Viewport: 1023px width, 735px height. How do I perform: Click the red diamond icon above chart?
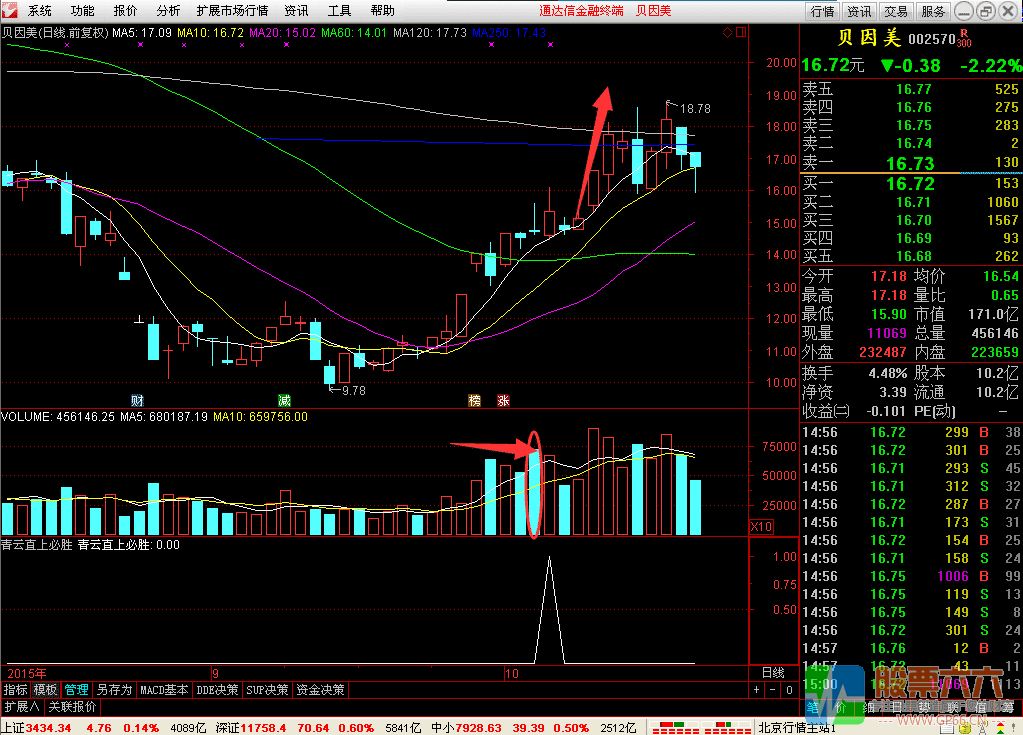727,33
